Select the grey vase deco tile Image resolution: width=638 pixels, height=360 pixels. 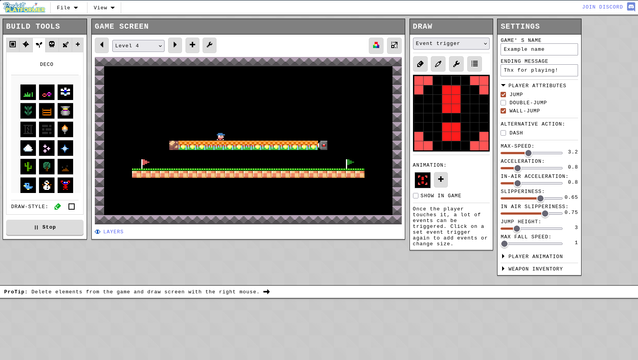pos(65,111)
